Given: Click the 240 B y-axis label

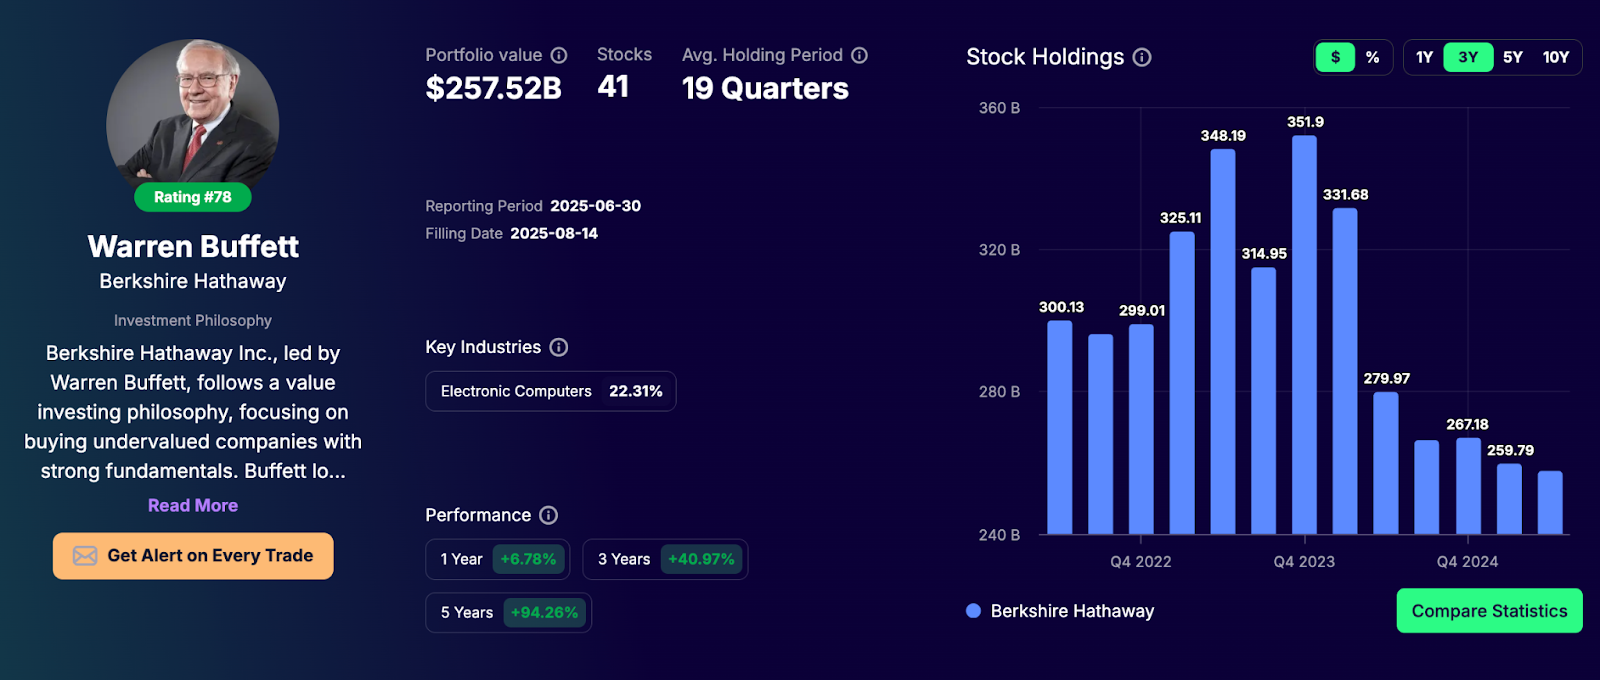Looking at the screenshot, I should 999,535.
